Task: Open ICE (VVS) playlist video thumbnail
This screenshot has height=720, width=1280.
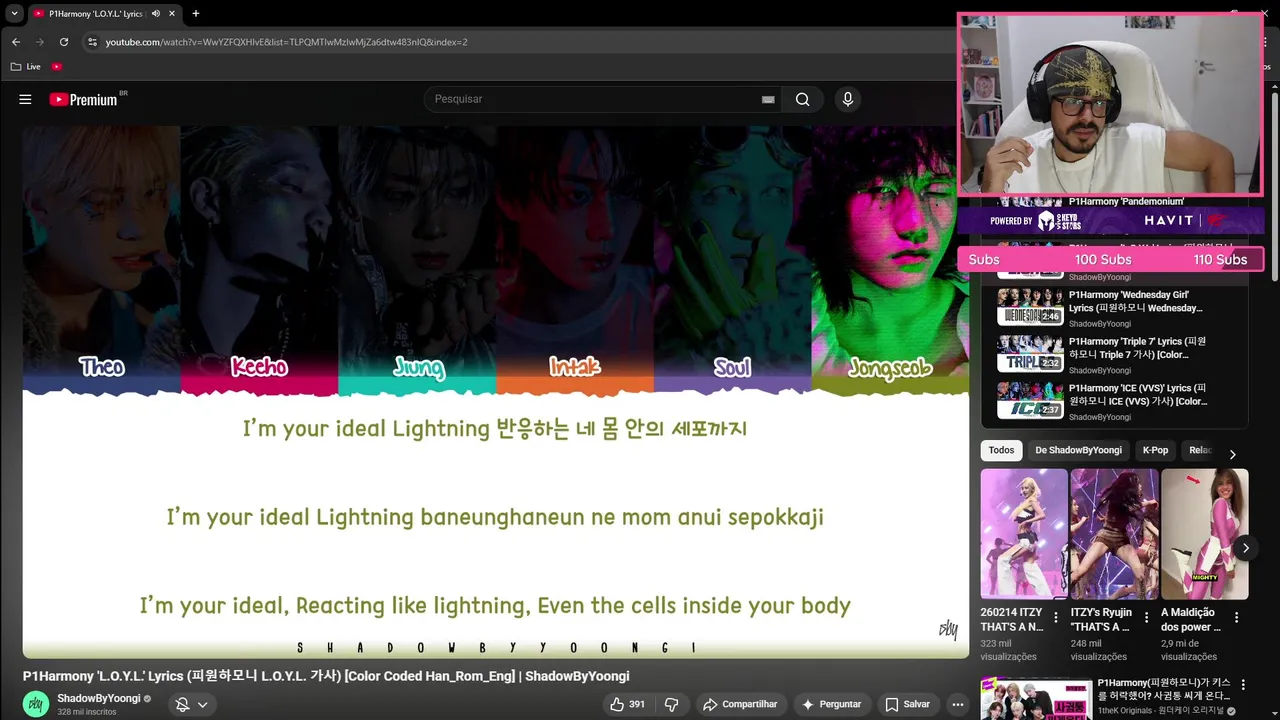Action: tap(1030, 399)
